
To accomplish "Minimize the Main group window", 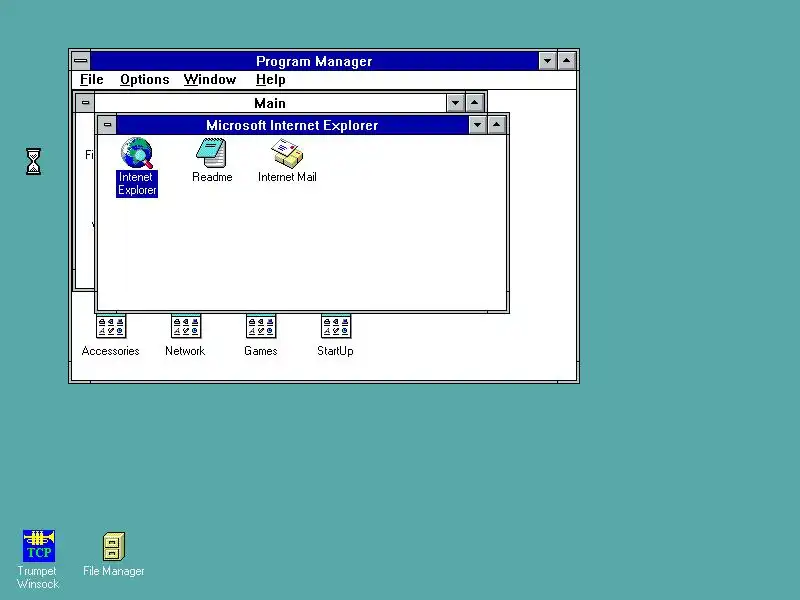I will click(455, 103).
